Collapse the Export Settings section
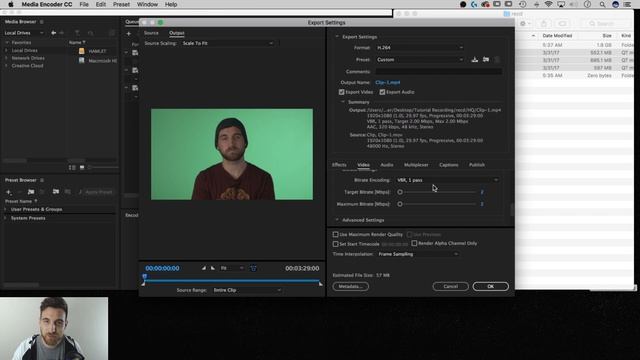This screenshot has height=360, width=640. click(x=337, y=37)
